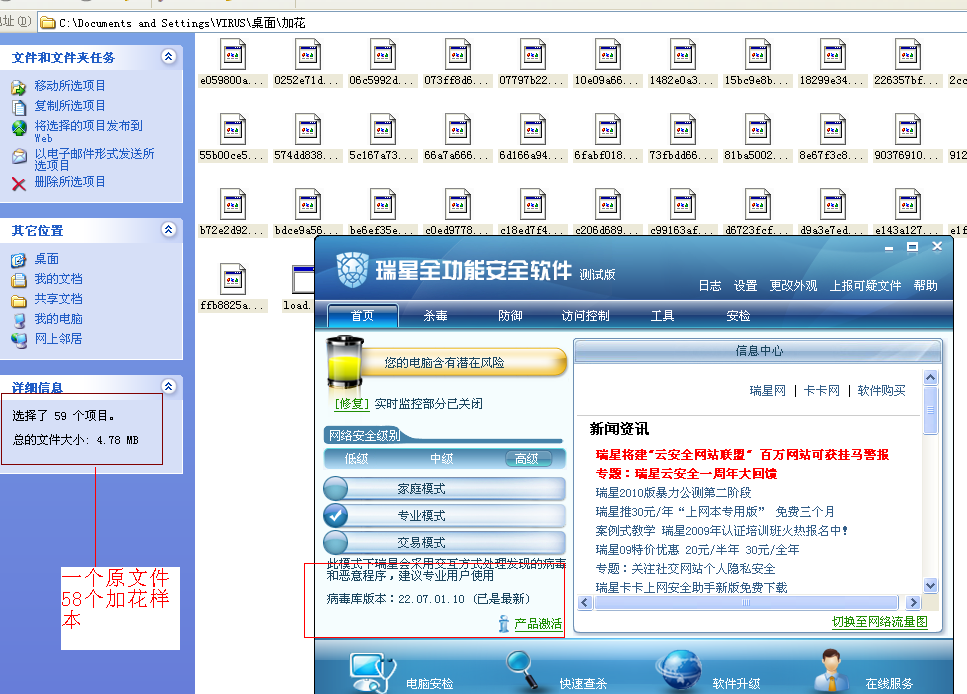
Task: Click the news scrollbar down arrow
Action: click(931, 585)
